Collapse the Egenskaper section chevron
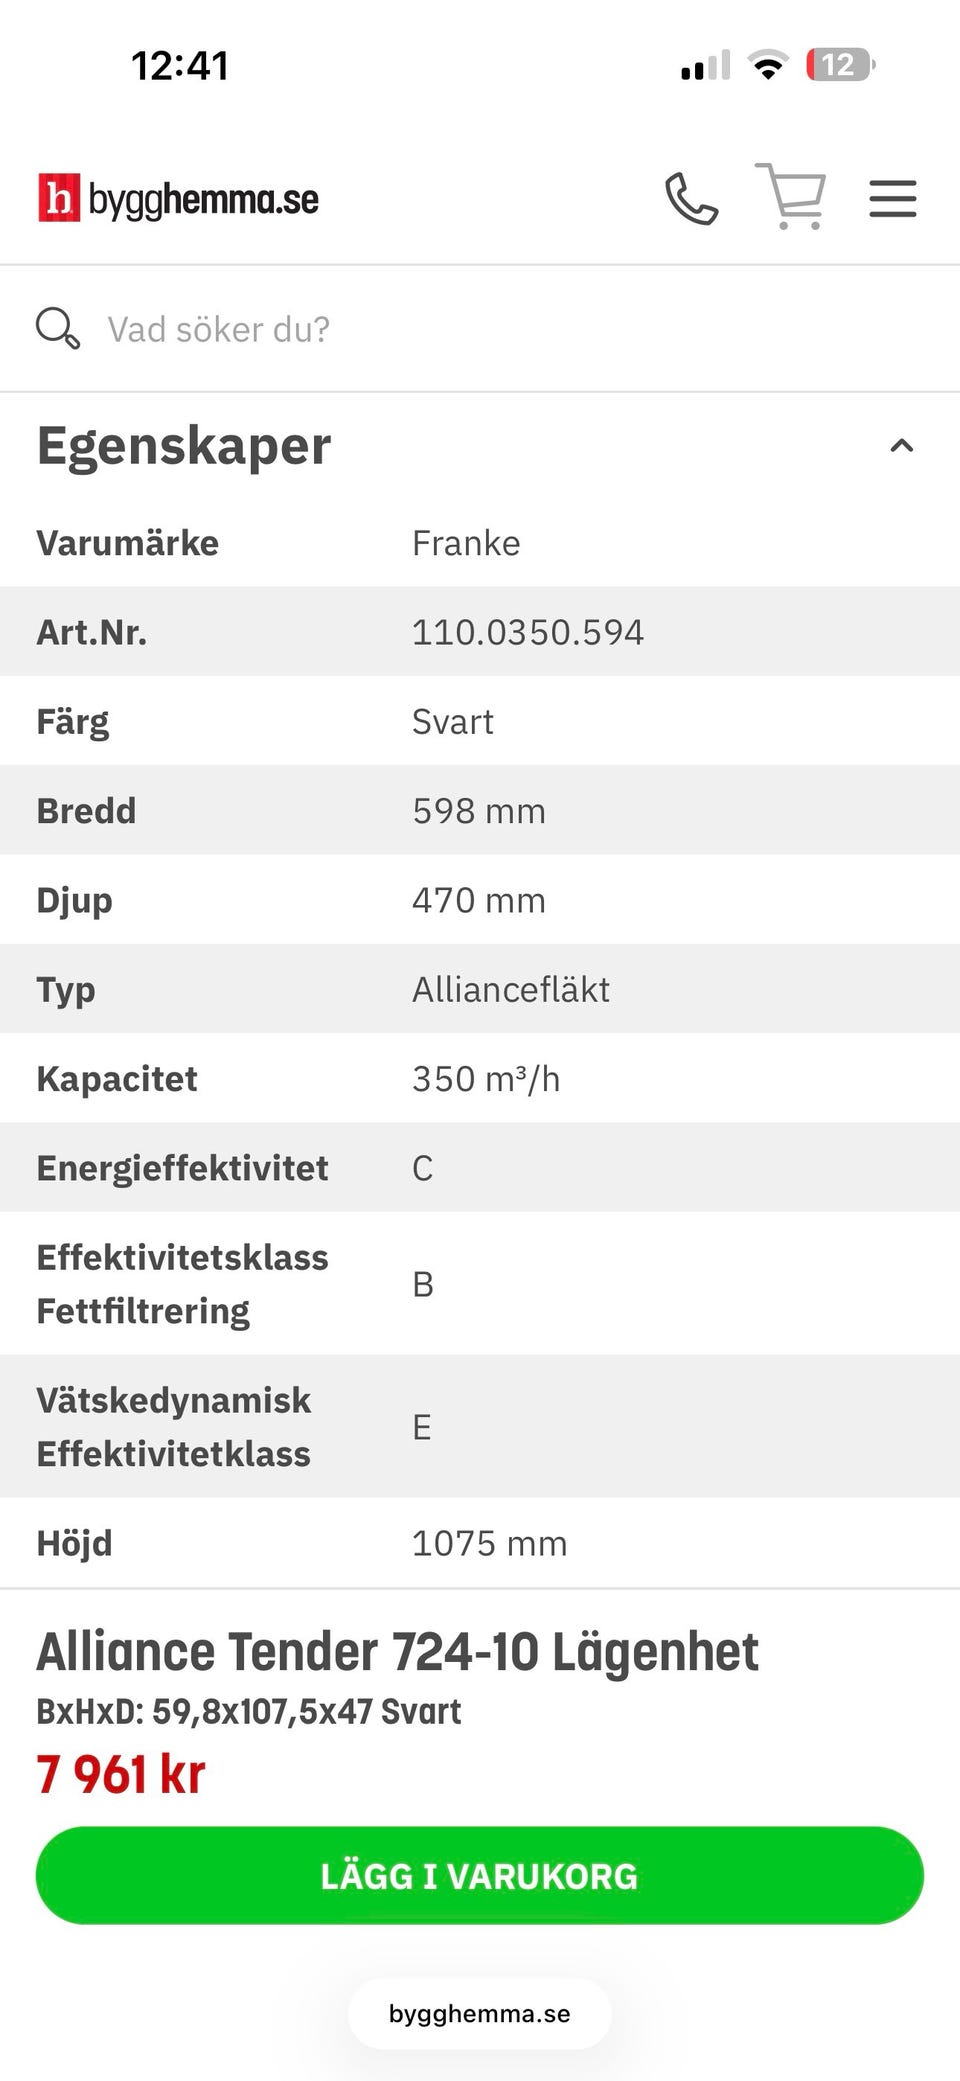The image size is (960, 2081). (x=902, y=446)
